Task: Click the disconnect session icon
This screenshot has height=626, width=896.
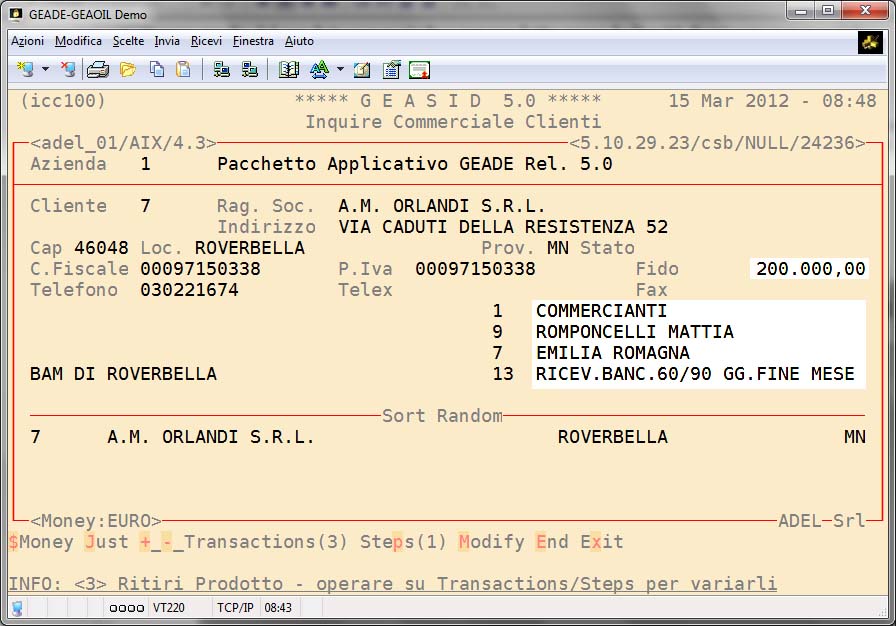Action: coord(68,70)
